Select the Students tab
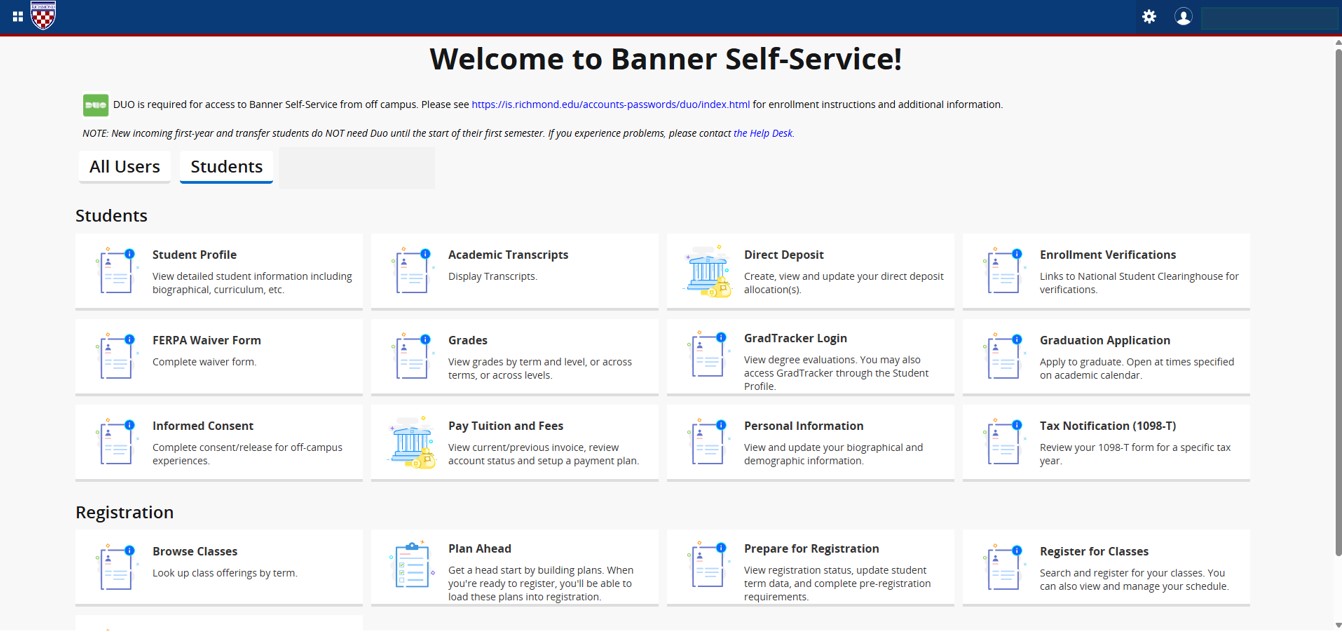 (x=226, y=167)
